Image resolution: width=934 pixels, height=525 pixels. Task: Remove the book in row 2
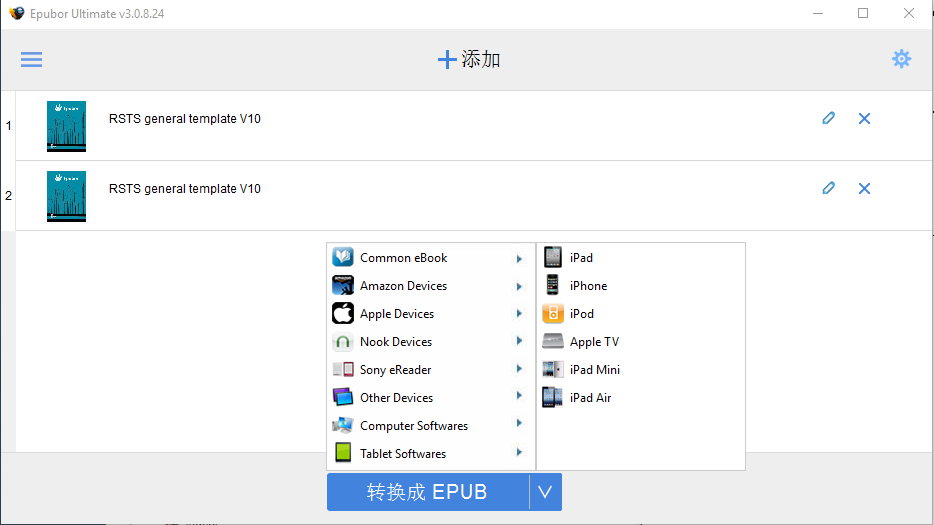864,188
